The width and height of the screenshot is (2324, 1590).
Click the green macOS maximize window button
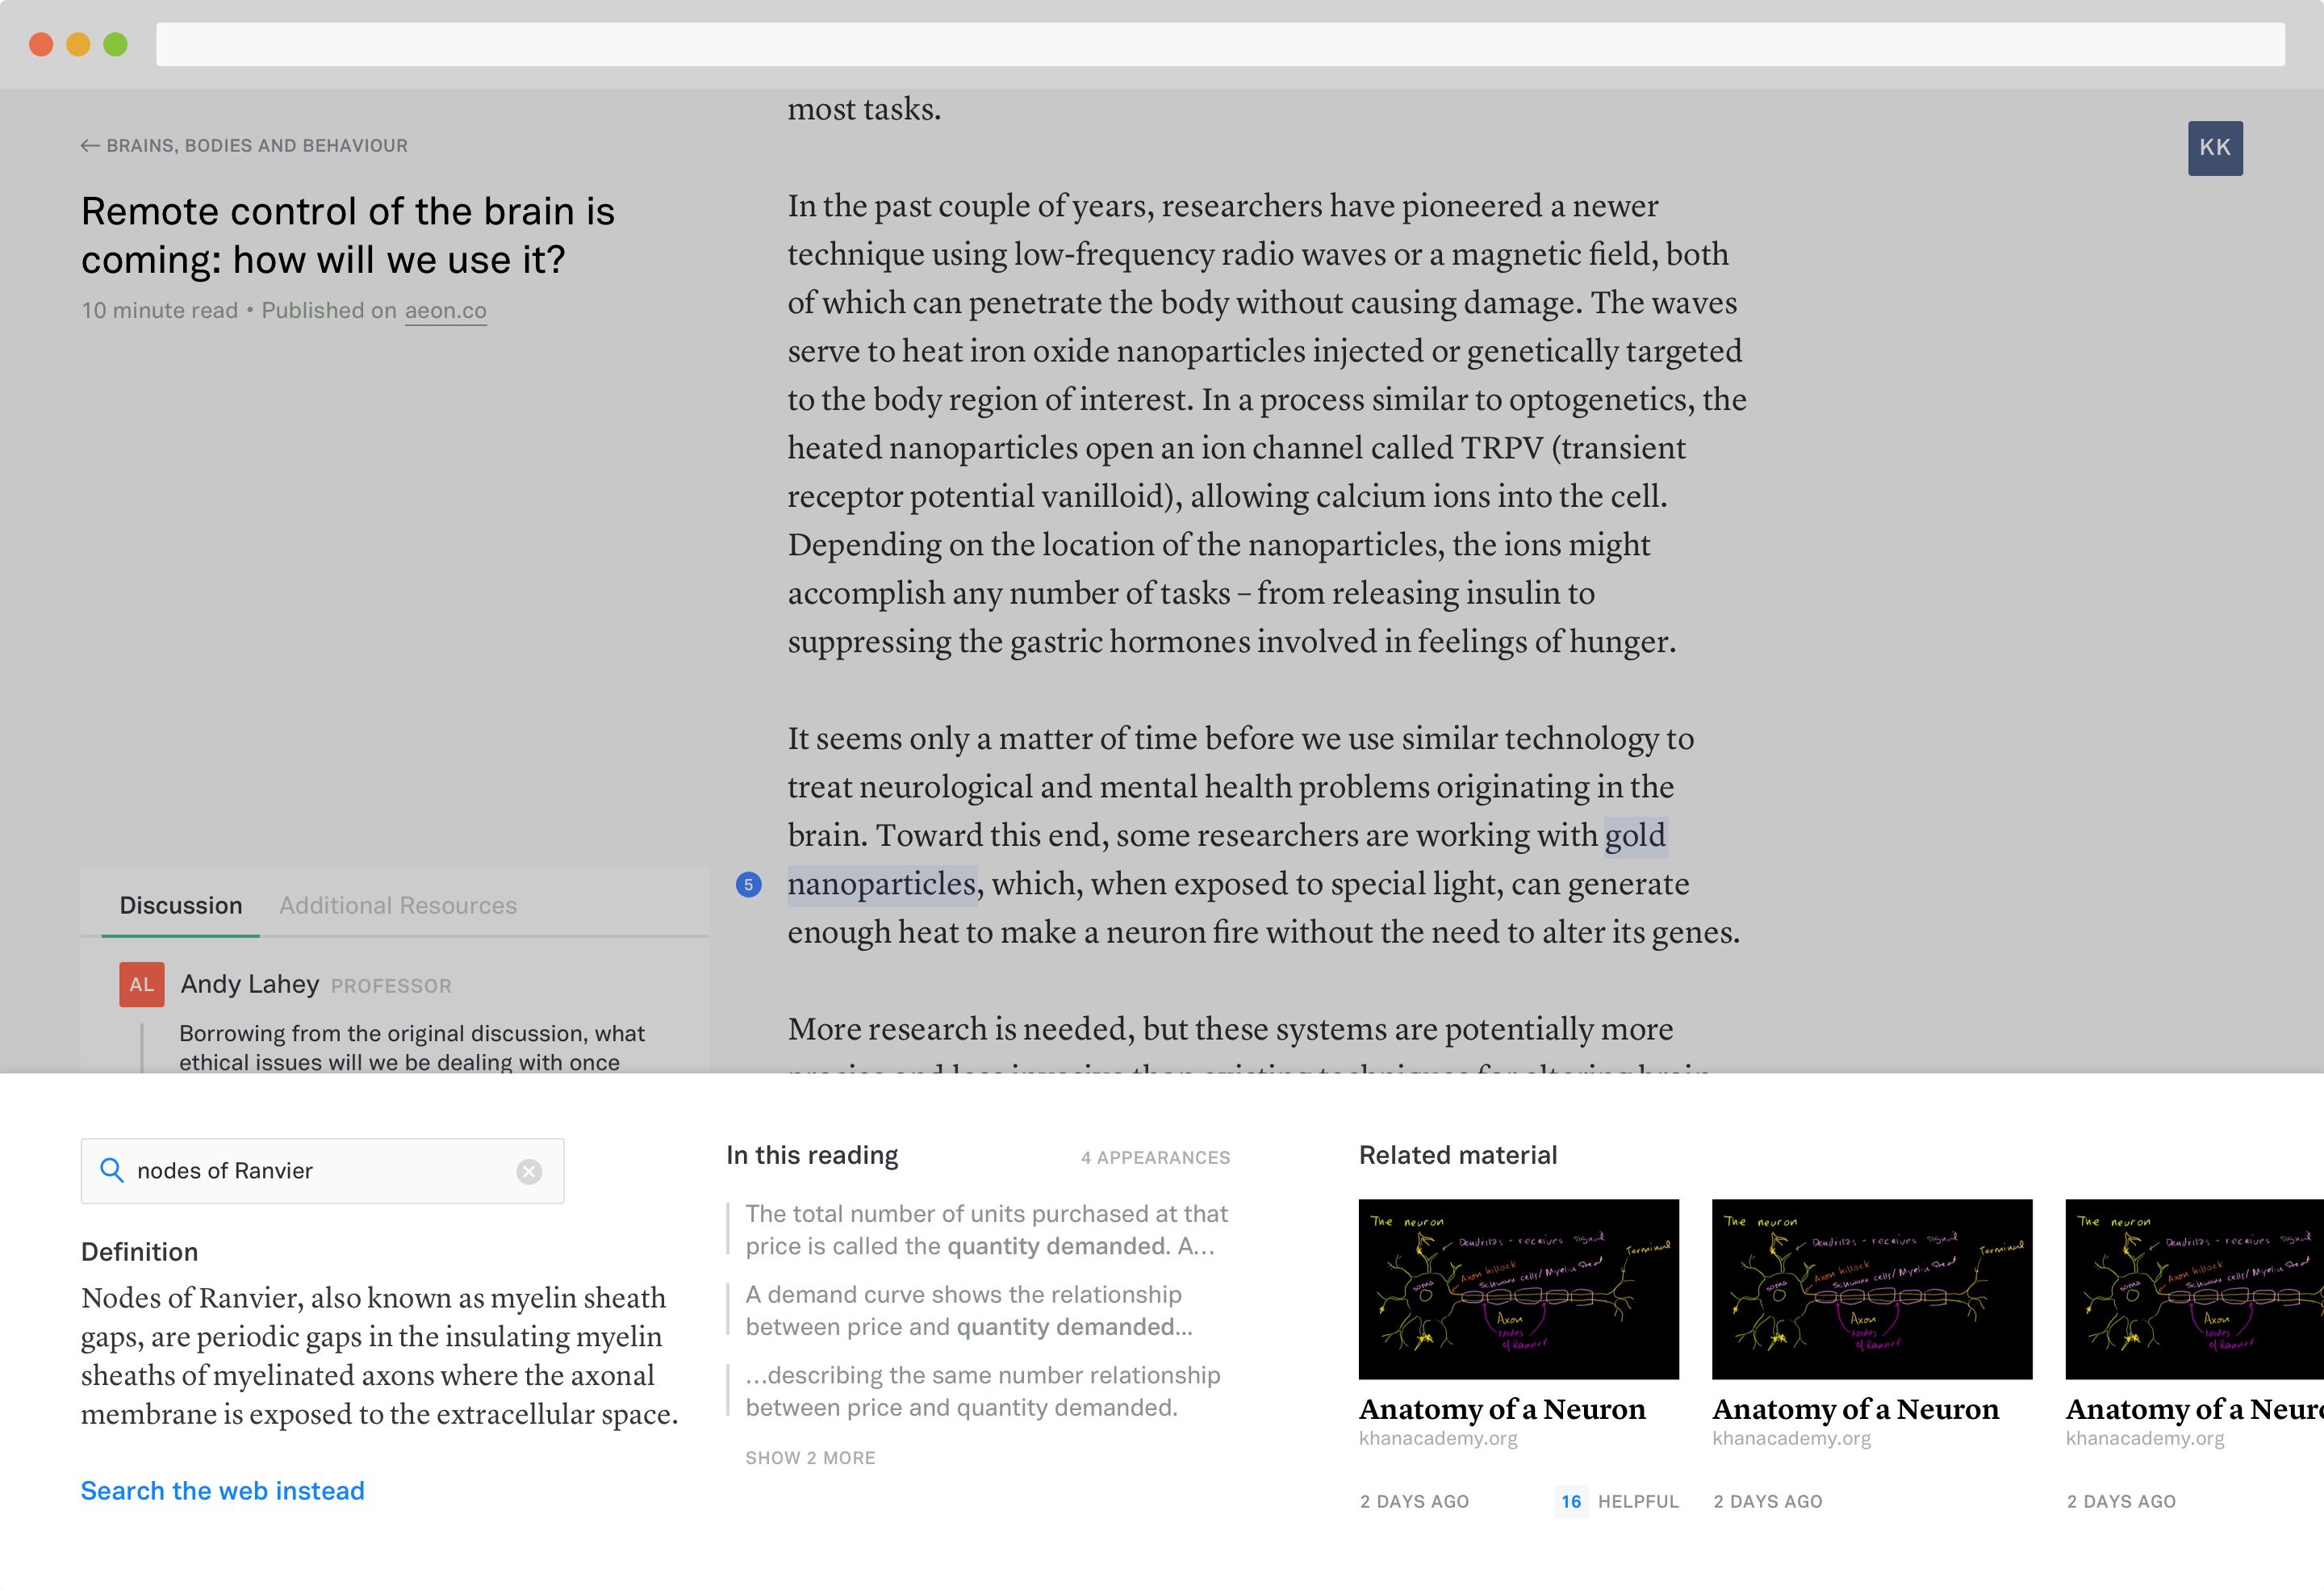coord(116,44)
